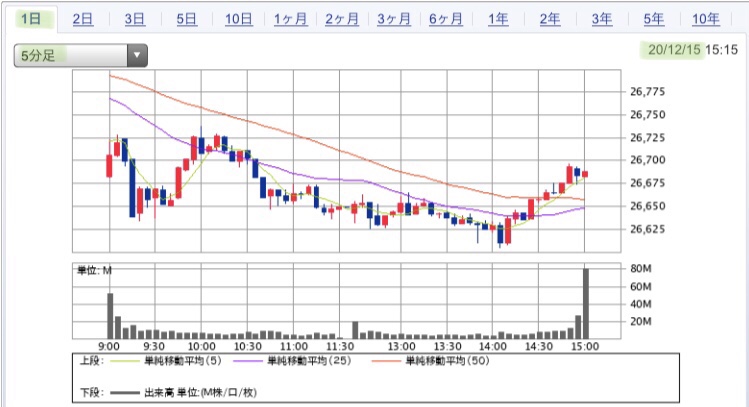The image size is (749, 407).
Task: Click the 15:00 time axis label
Action: (x=585, y=347)
